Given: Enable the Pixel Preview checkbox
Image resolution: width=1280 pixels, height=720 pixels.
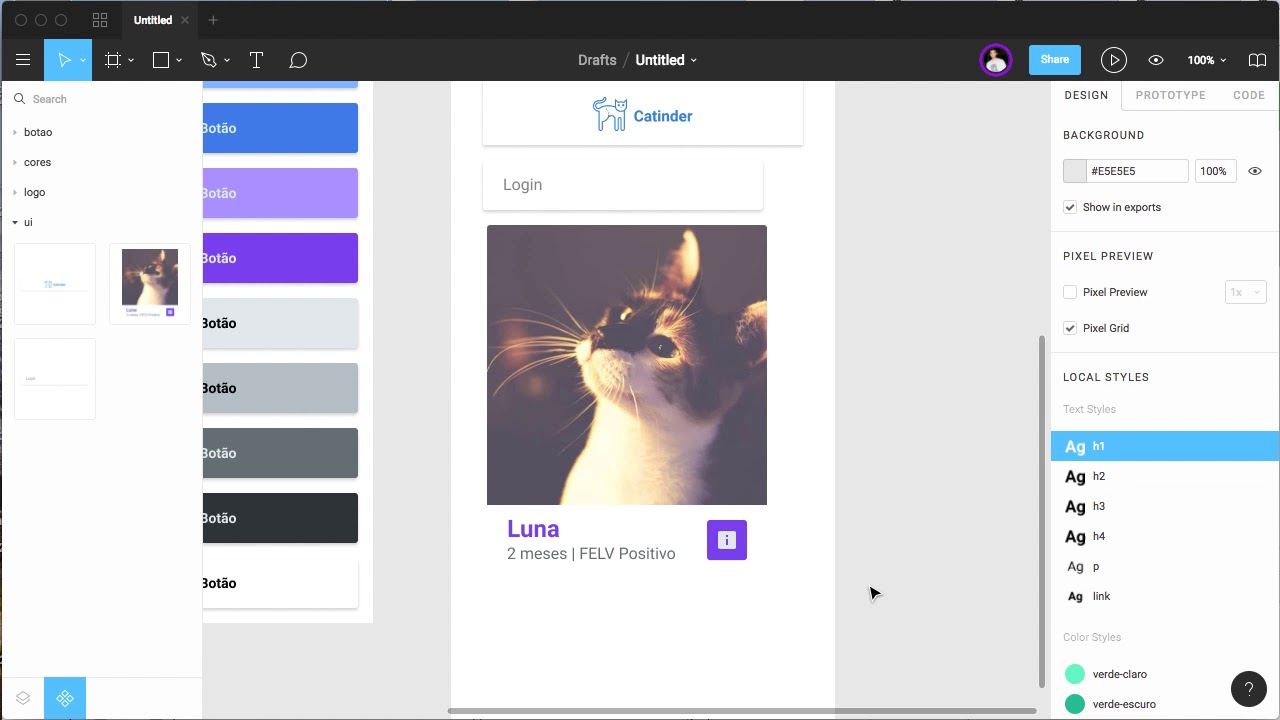Looking at the screenshot, I should pos(1070,292).
